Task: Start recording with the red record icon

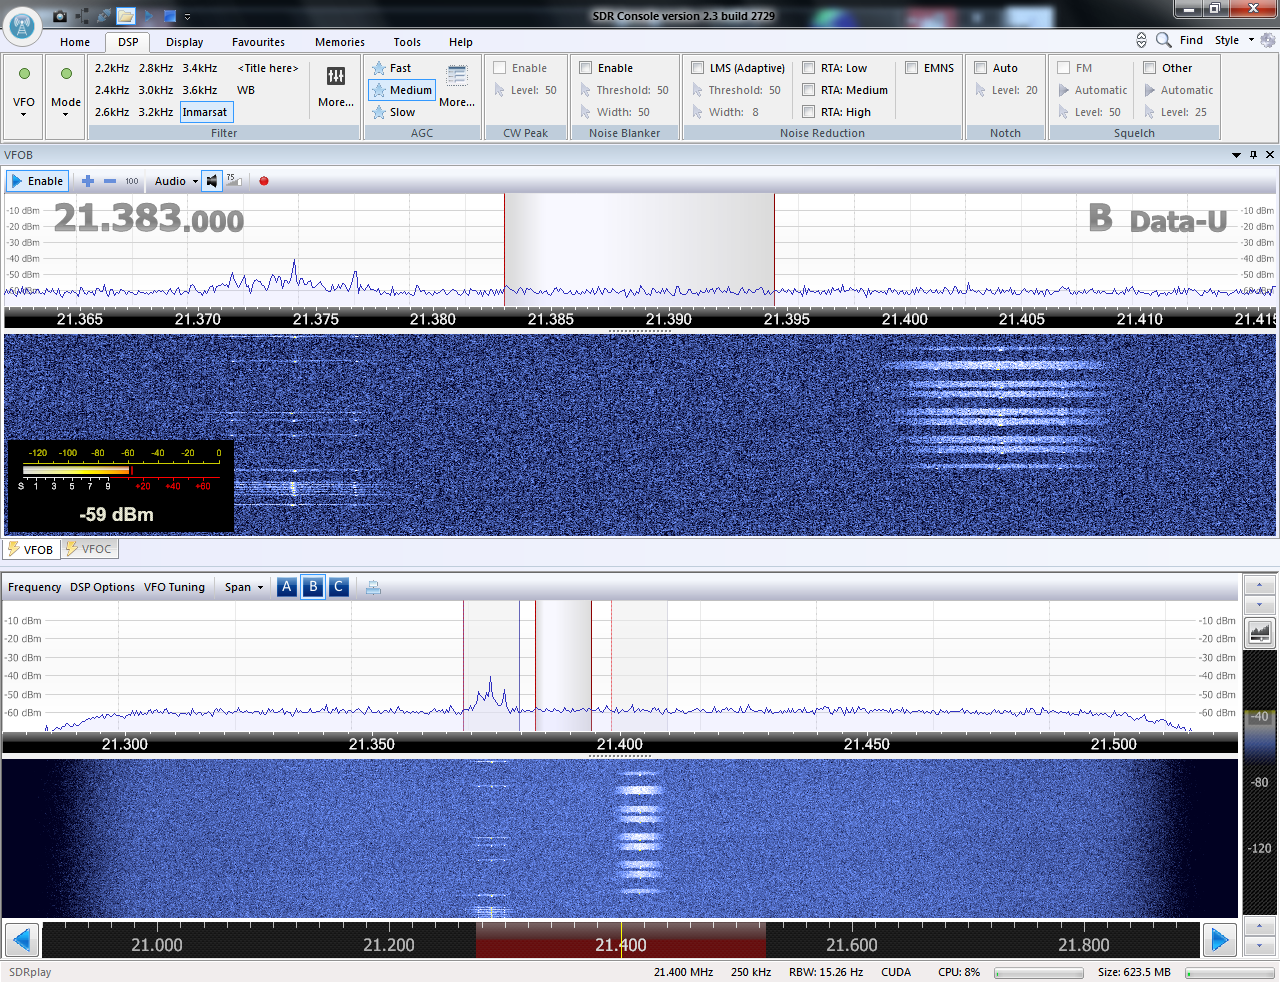Action: point(263,181)
